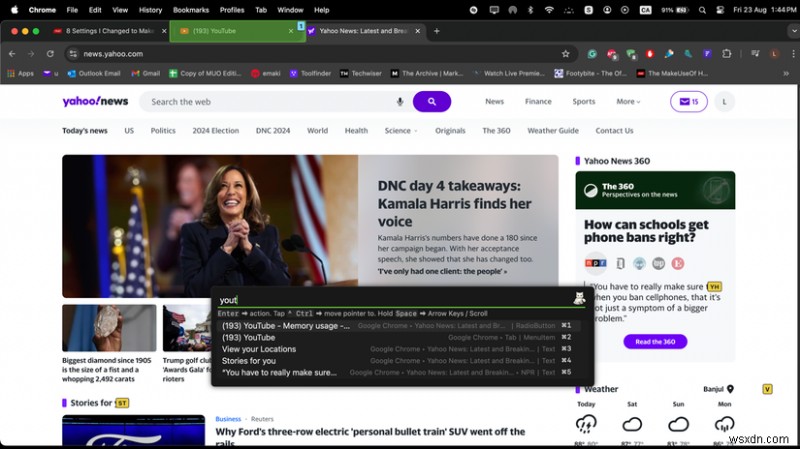Reload the current page
The image size is (800, 449).
coord(50,54)
